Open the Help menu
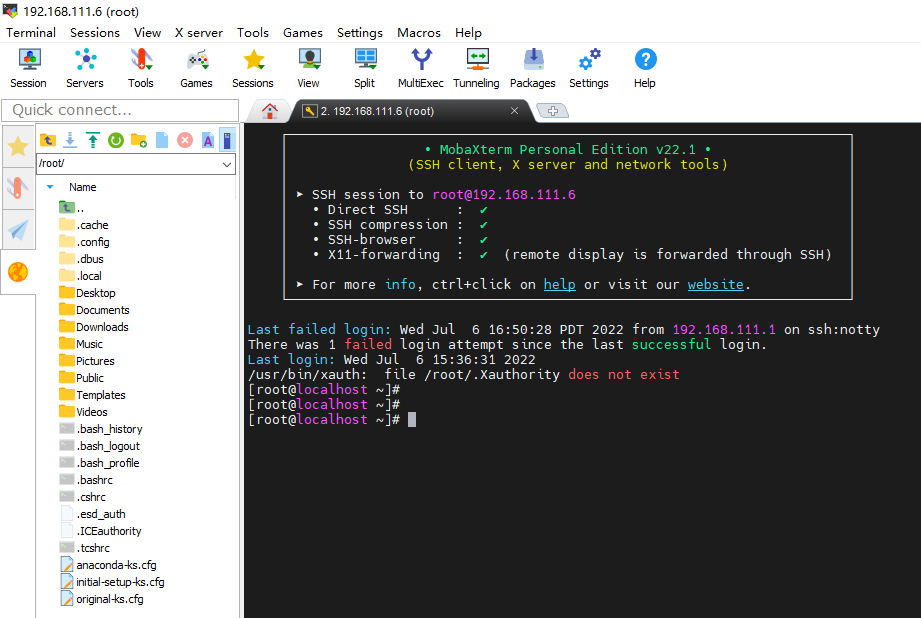921x618 pixels. tap(468, 33)
